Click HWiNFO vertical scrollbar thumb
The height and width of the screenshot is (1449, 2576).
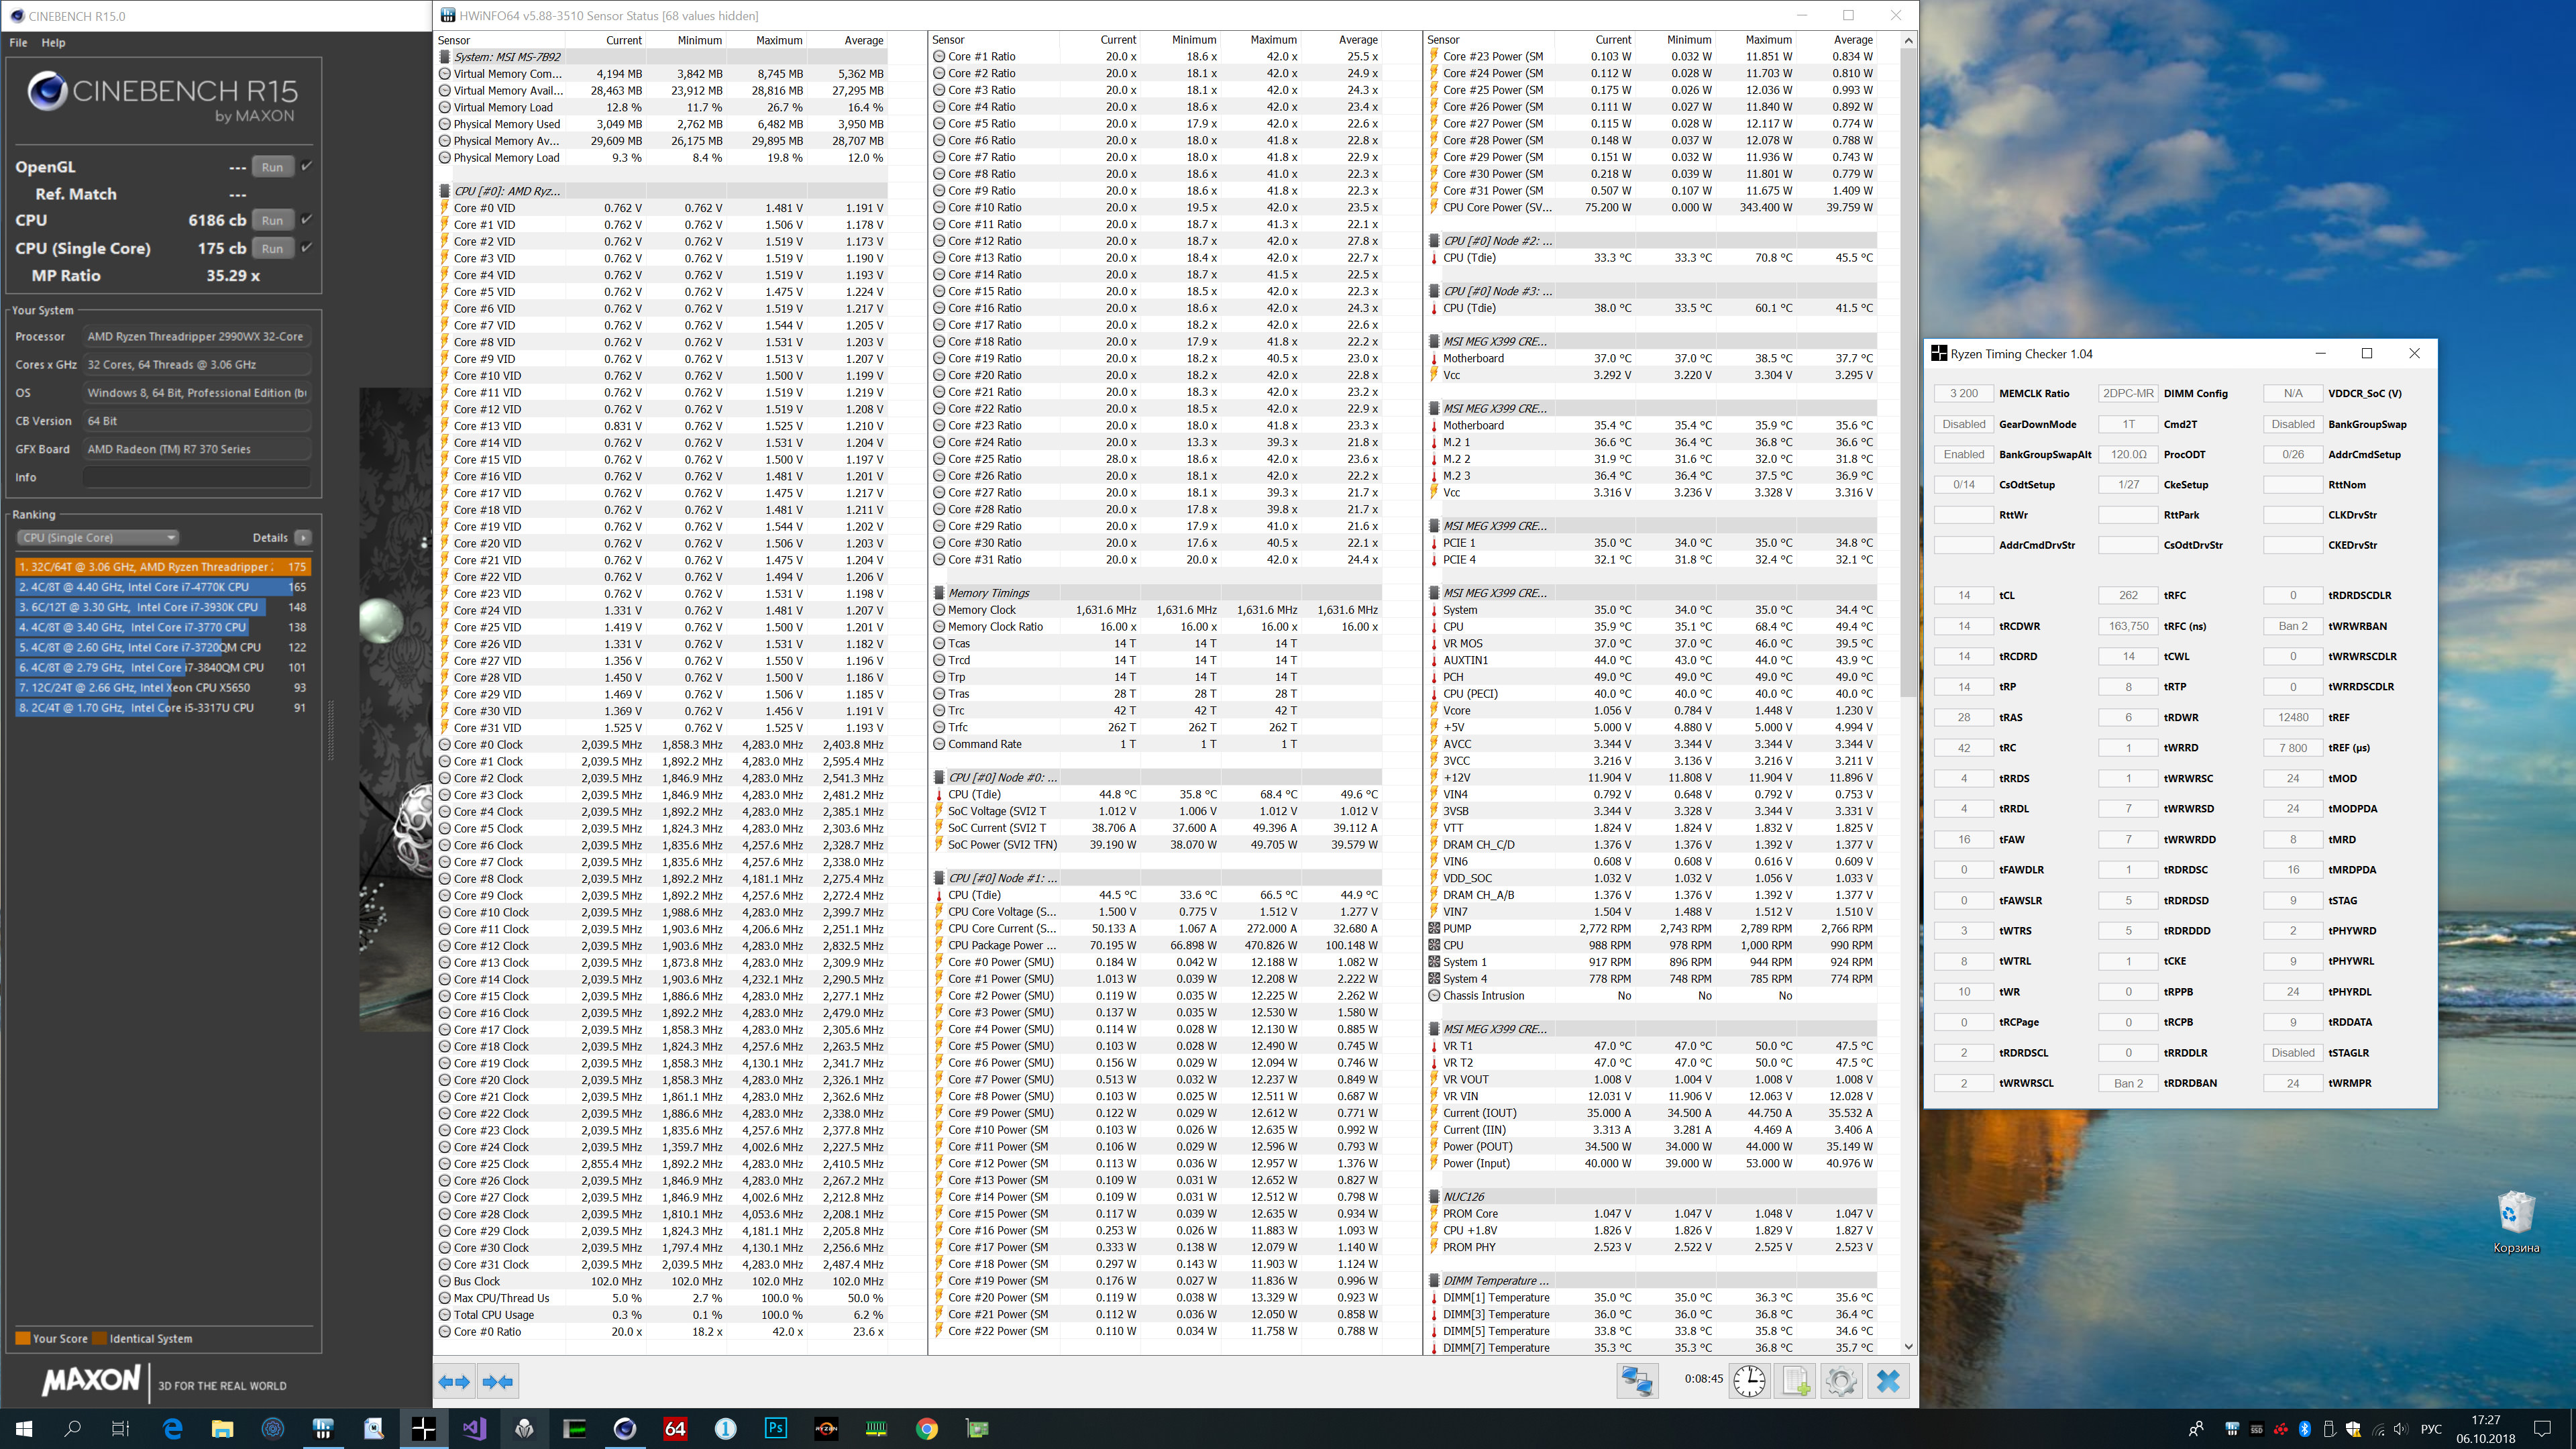(x=1908, y=371)
